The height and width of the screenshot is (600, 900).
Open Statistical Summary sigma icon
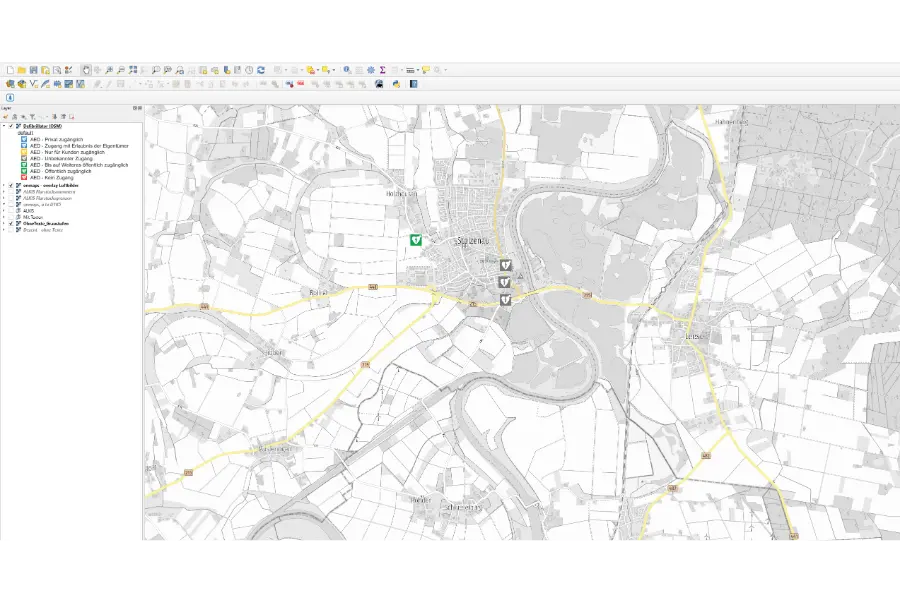click(382, 70)
